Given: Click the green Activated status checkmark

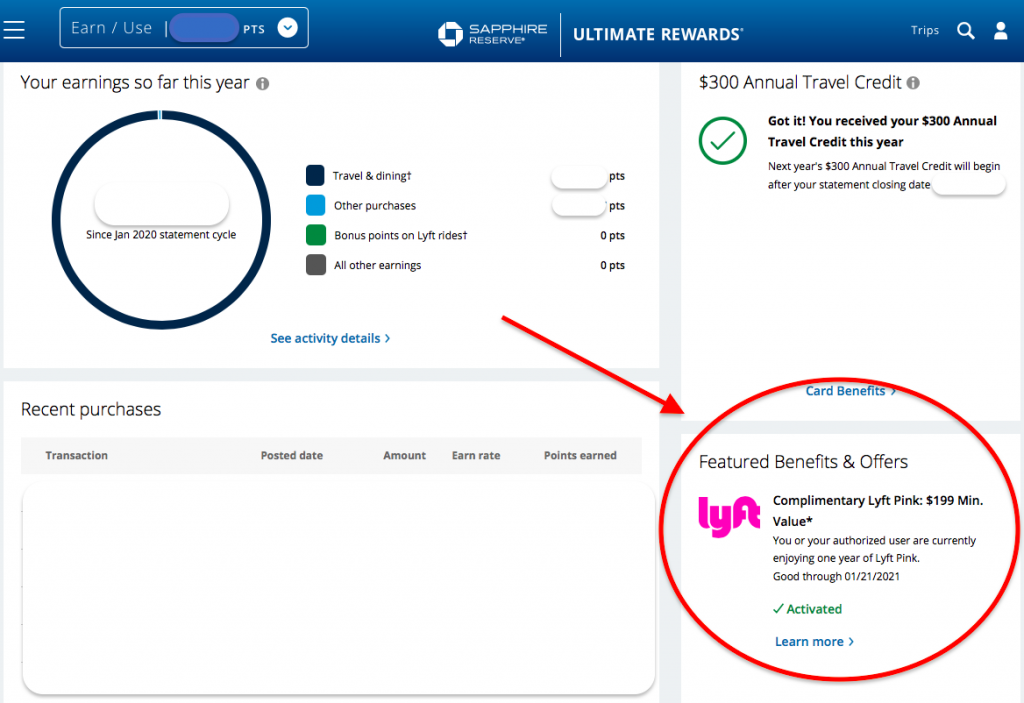Looking at the screenshot, I should tap(778, 609).
